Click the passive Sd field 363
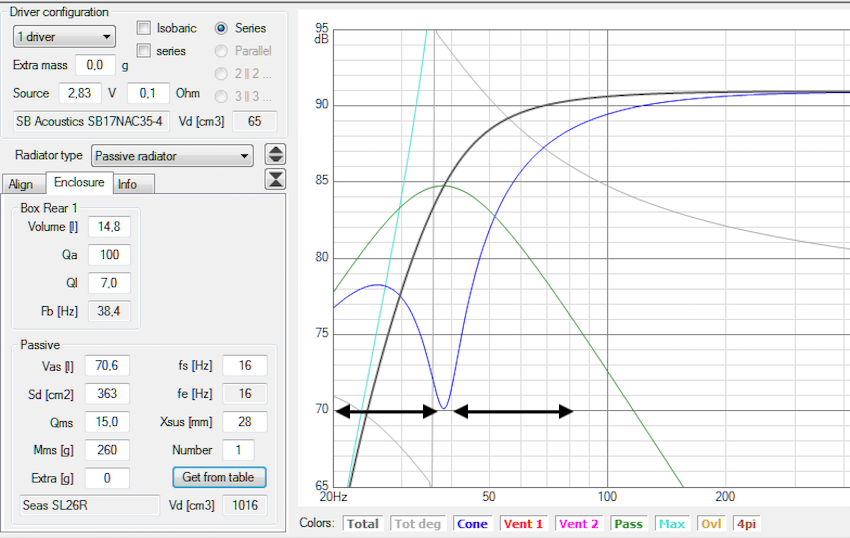 point(107,394)
